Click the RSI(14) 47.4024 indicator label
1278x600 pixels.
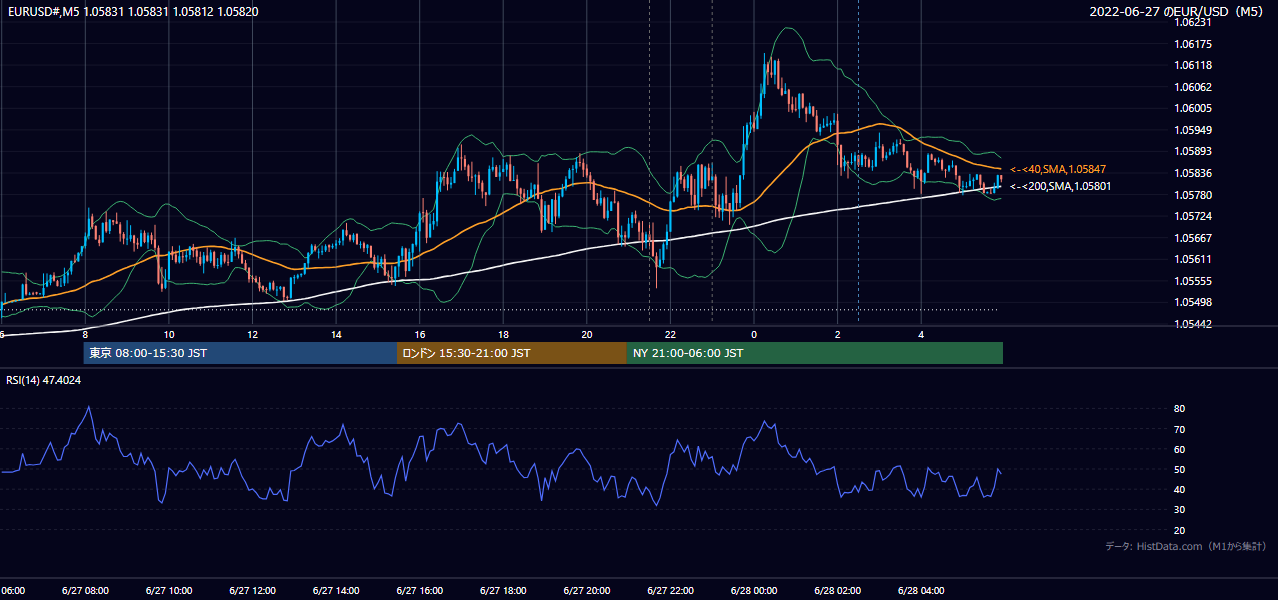44,380
